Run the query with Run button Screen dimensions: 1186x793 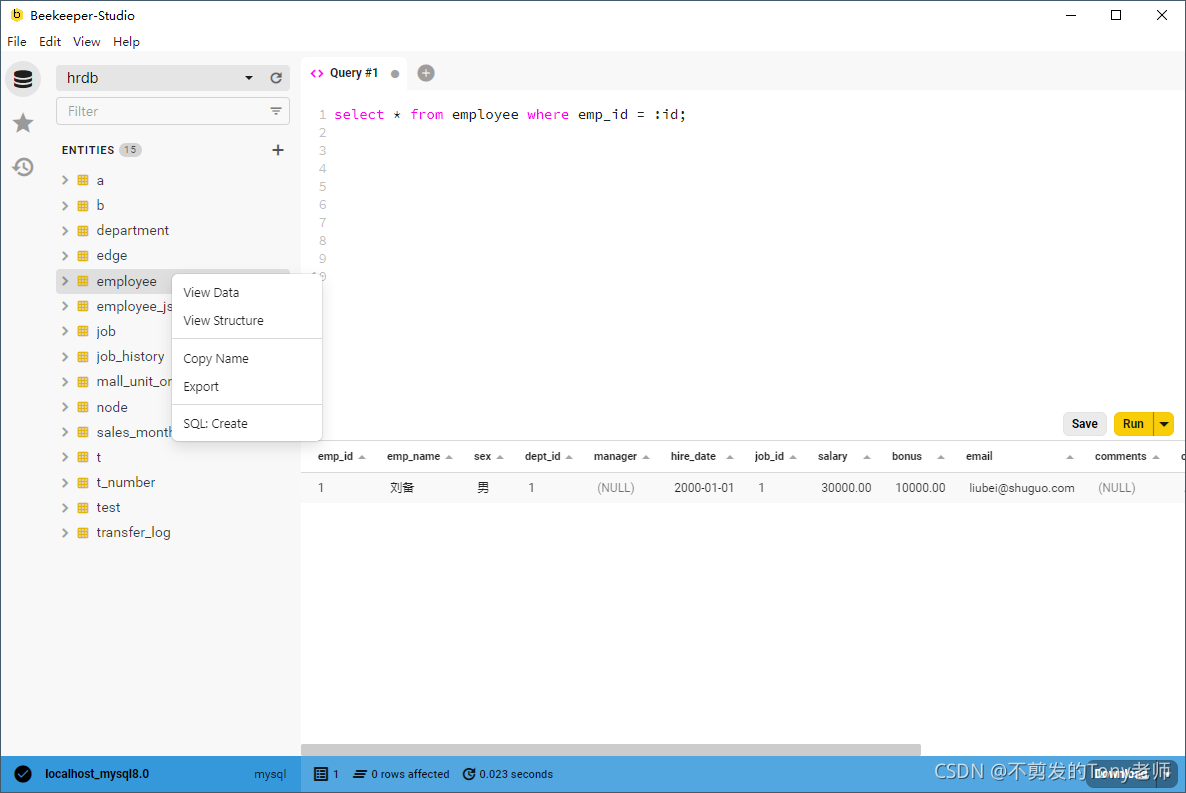(1133, 424)
